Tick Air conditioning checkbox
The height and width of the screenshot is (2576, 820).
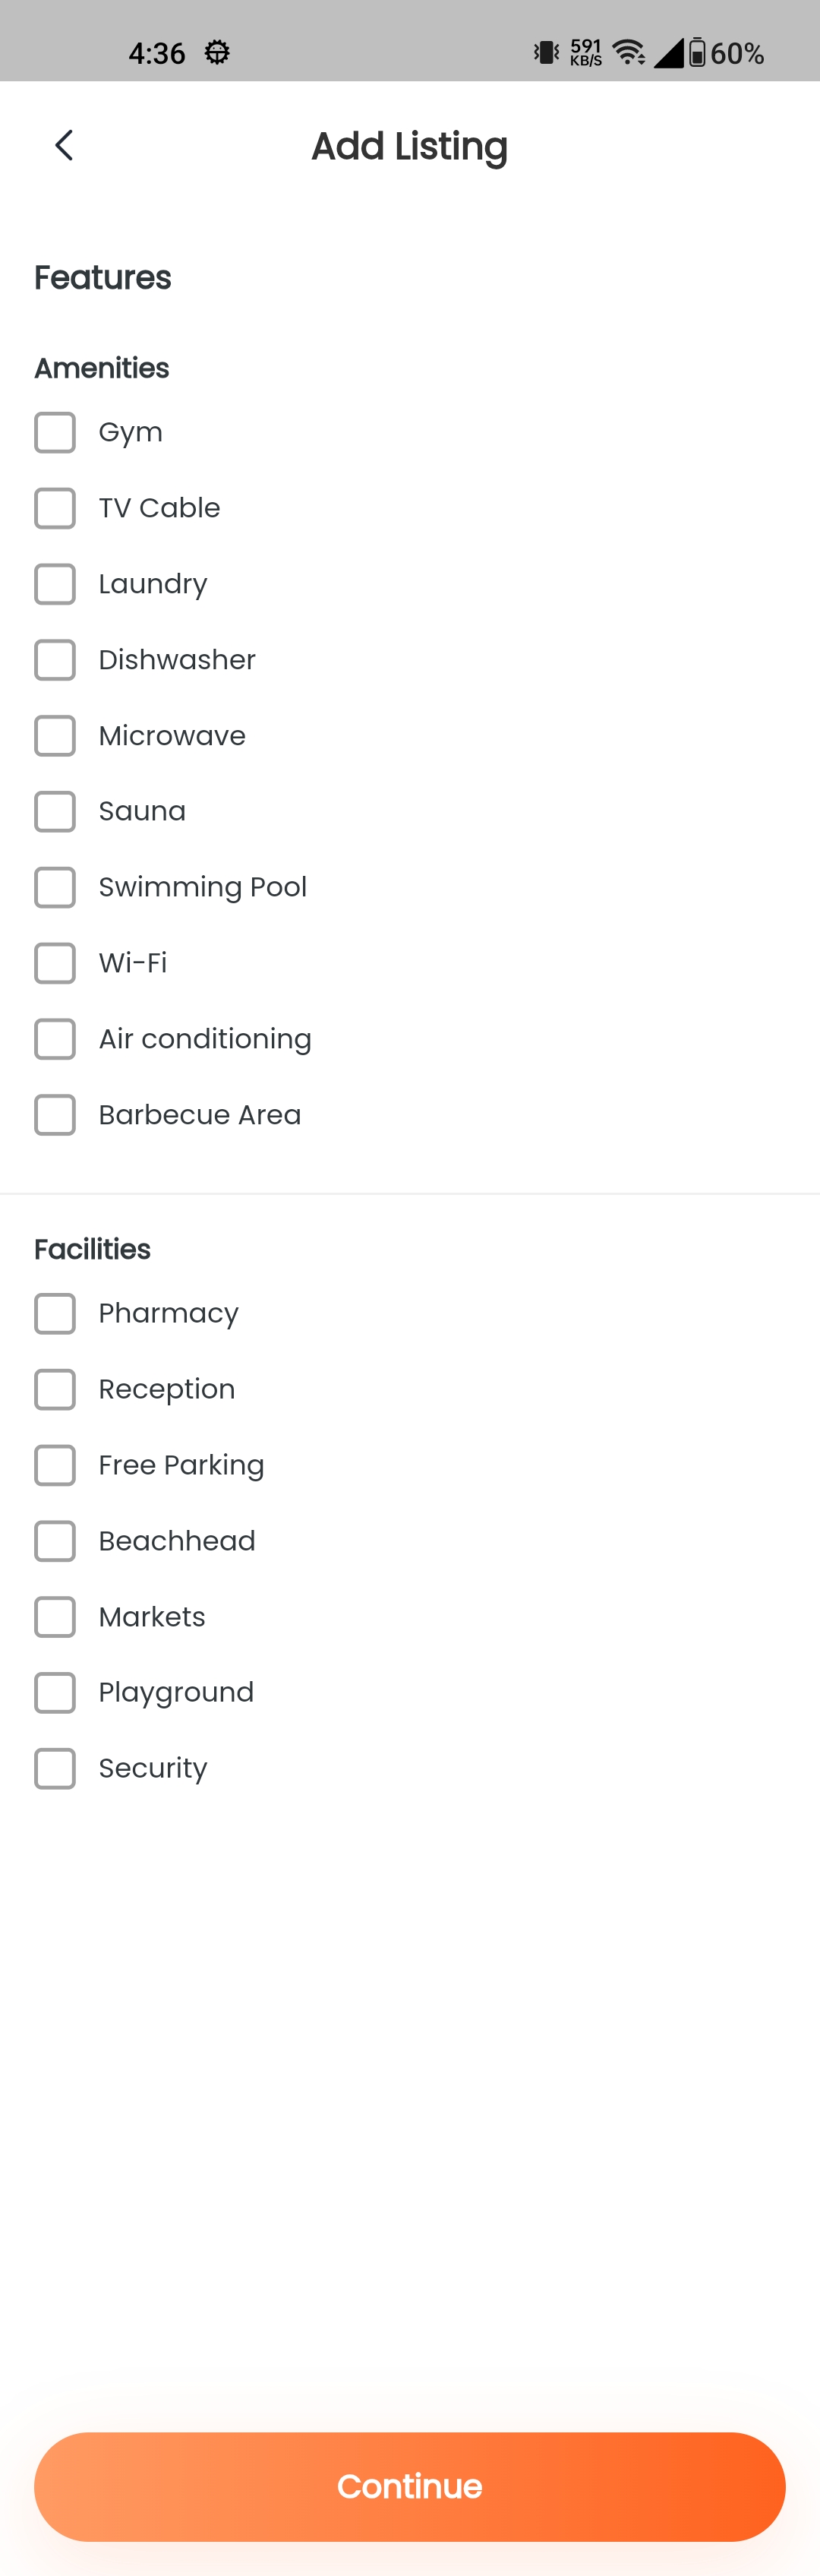tap(55, 1039)
